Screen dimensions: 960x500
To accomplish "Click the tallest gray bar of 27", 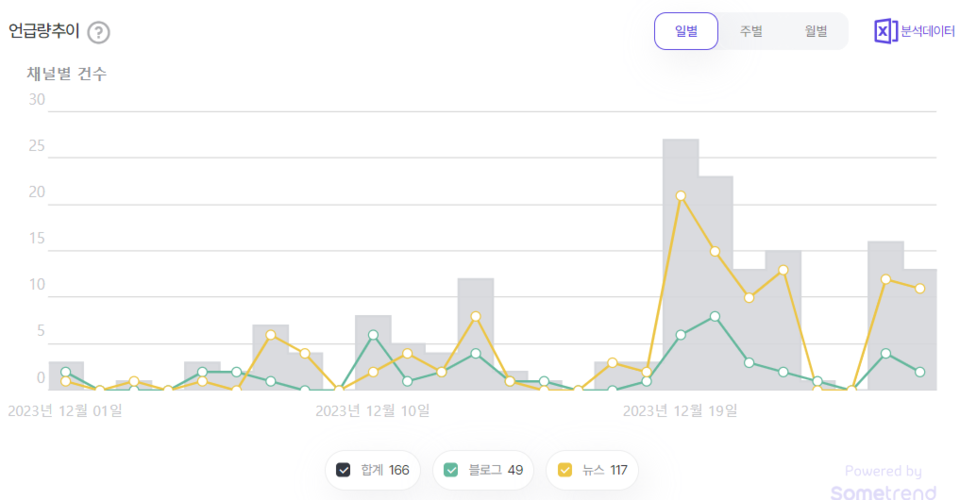I will [x=681, y=264].
